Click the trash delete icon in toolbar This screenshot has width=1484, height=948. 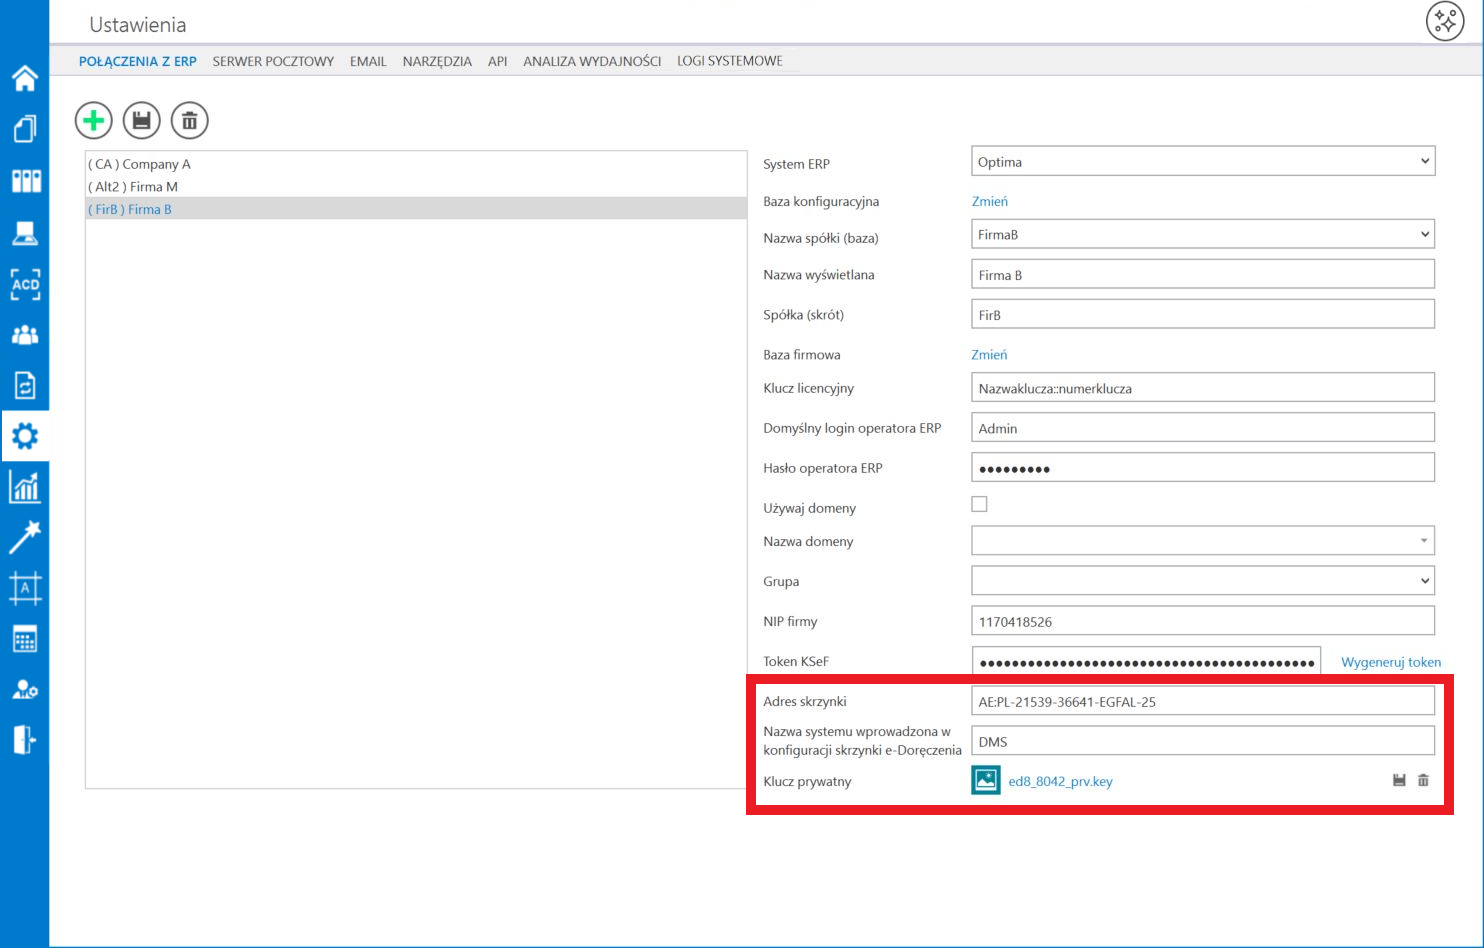pos(190,121)
